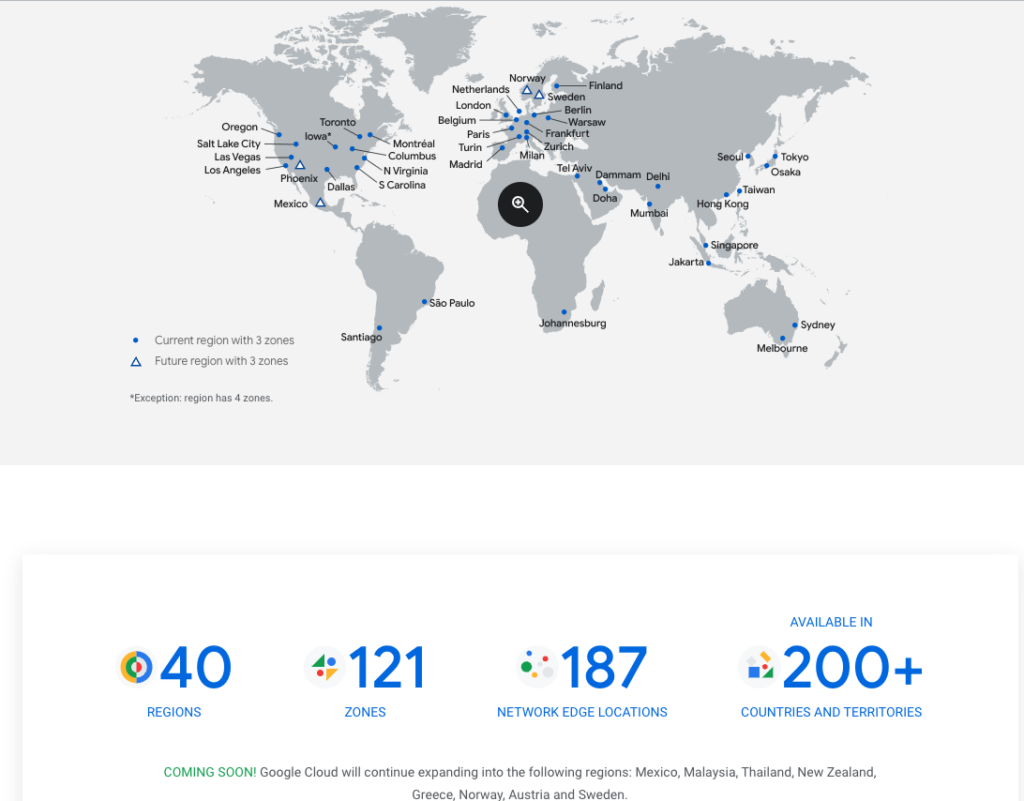Click the triangle icon in the map legend
This screenshot has width=1024, height=801.
(x=136, y=362)
